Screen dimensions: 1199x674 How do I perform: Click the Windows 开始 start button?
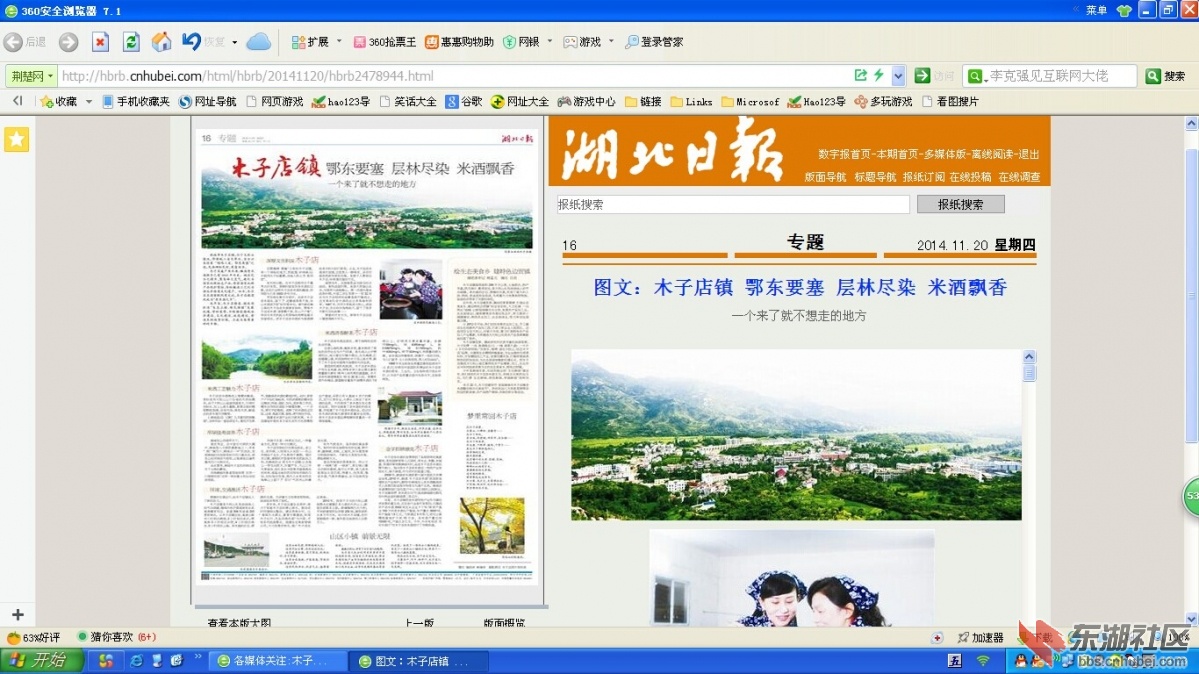41,660
